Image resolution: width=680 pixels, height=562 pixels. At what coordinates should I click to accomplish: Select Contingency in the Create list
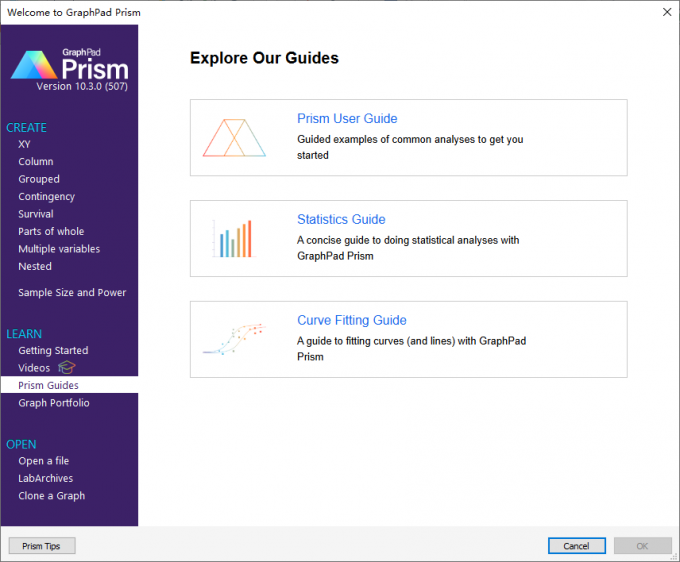(x=46, y=196)
